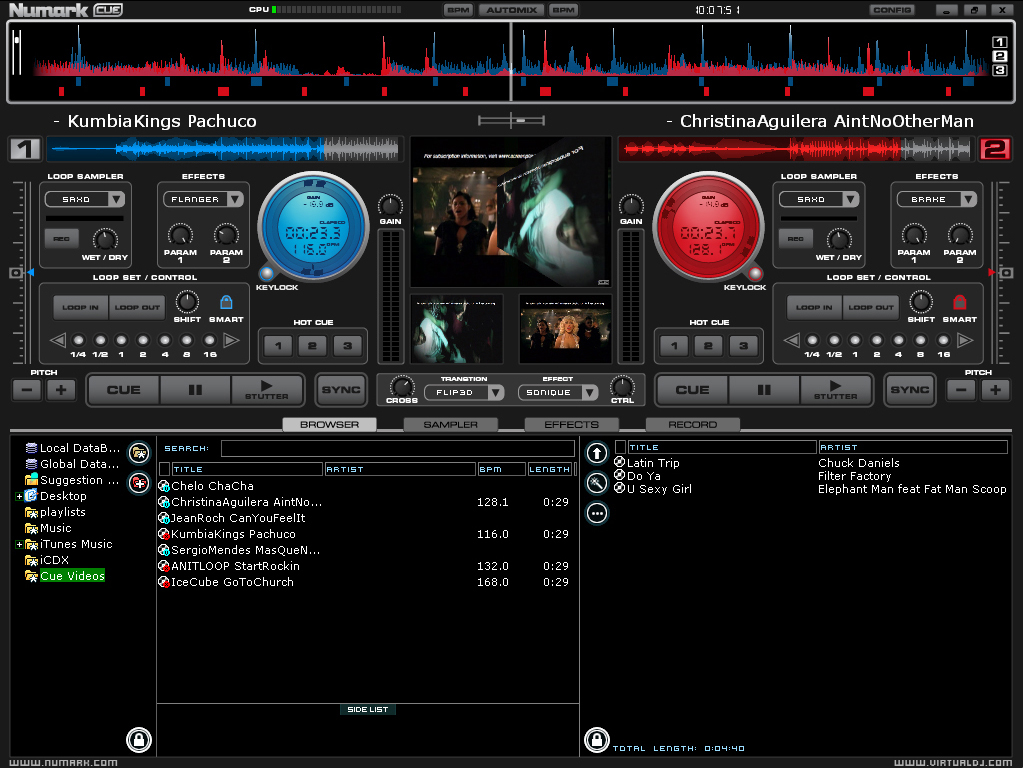Viewport: 1023px width, 768px height.
Task: Enable KEYLOCK on the left deck
Action: coord(267,273)
